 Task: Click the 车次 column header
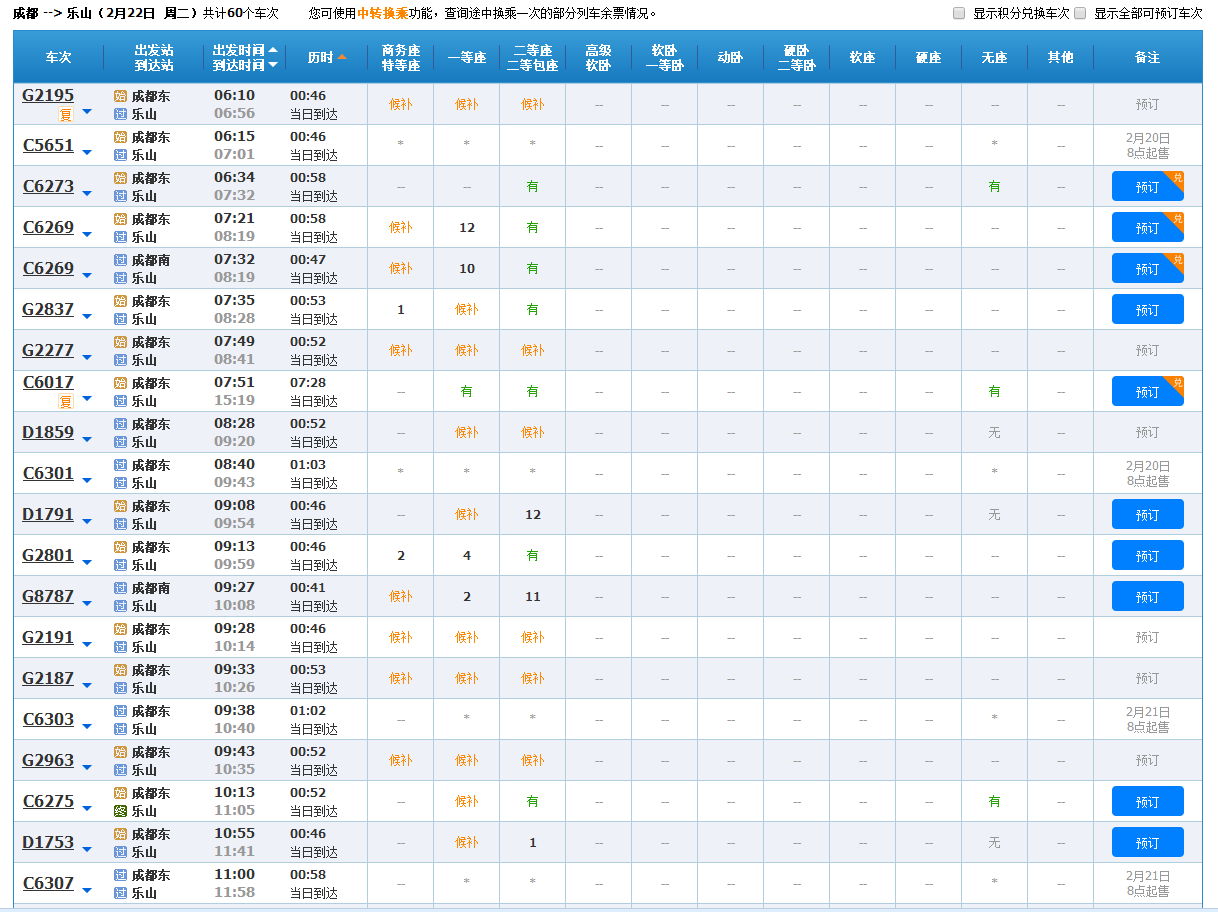tap(59, 57)
